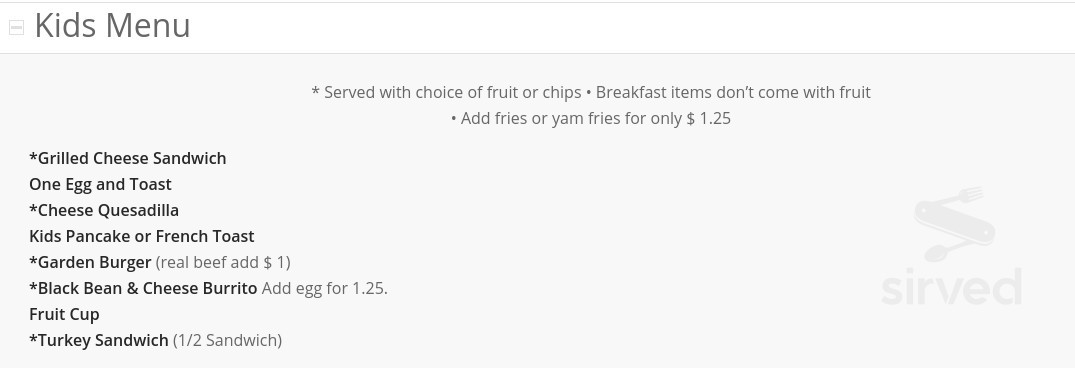Click the breakfast items don't come with fruit text
1075x368 pixels.
click(733, 93)
